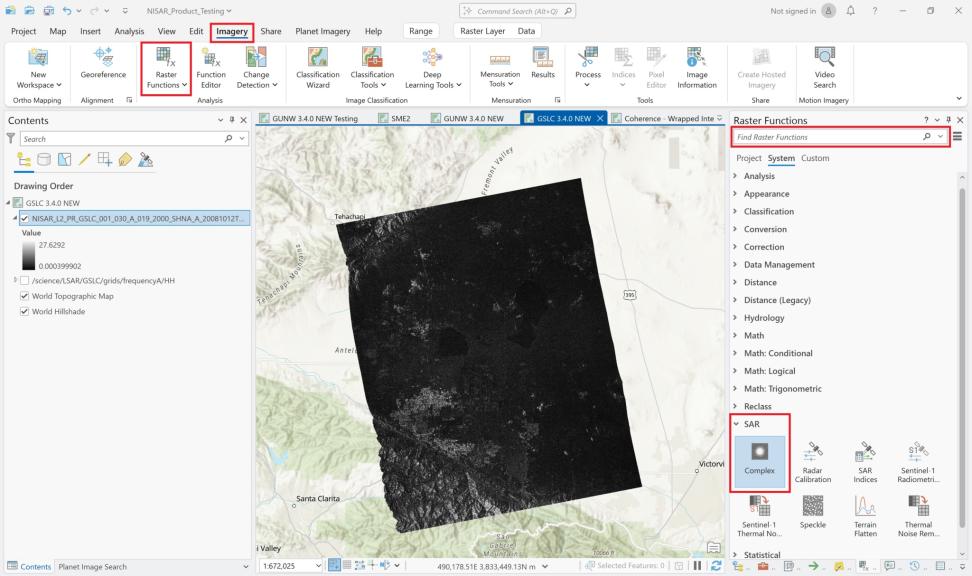Click the layer grayscale color ramp symbol
Screen dimensions: 972x576
(29, 255)
